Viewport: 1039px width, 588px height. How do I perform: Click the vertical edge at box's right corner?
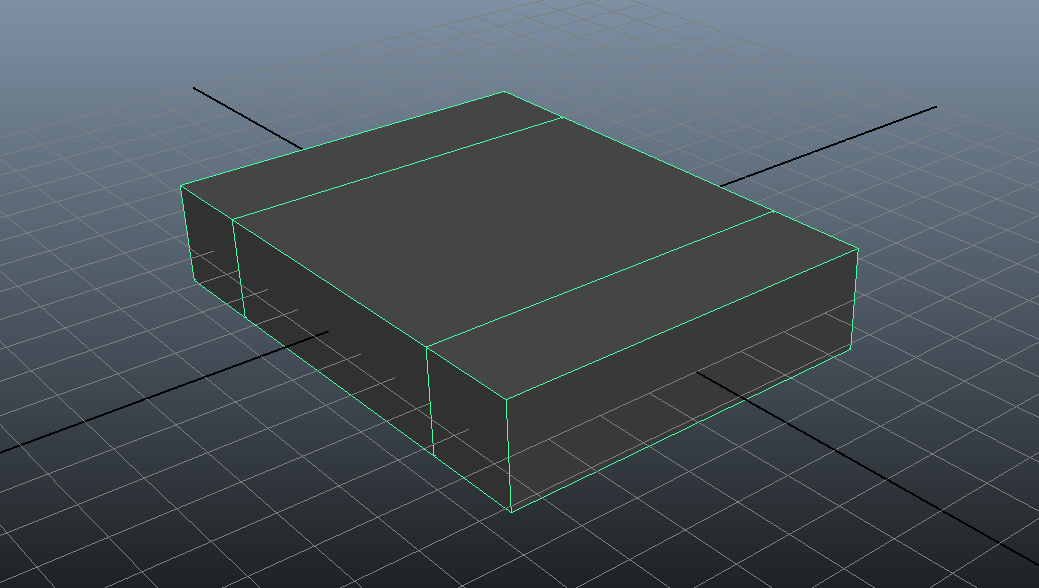click(x=854, y=300)
